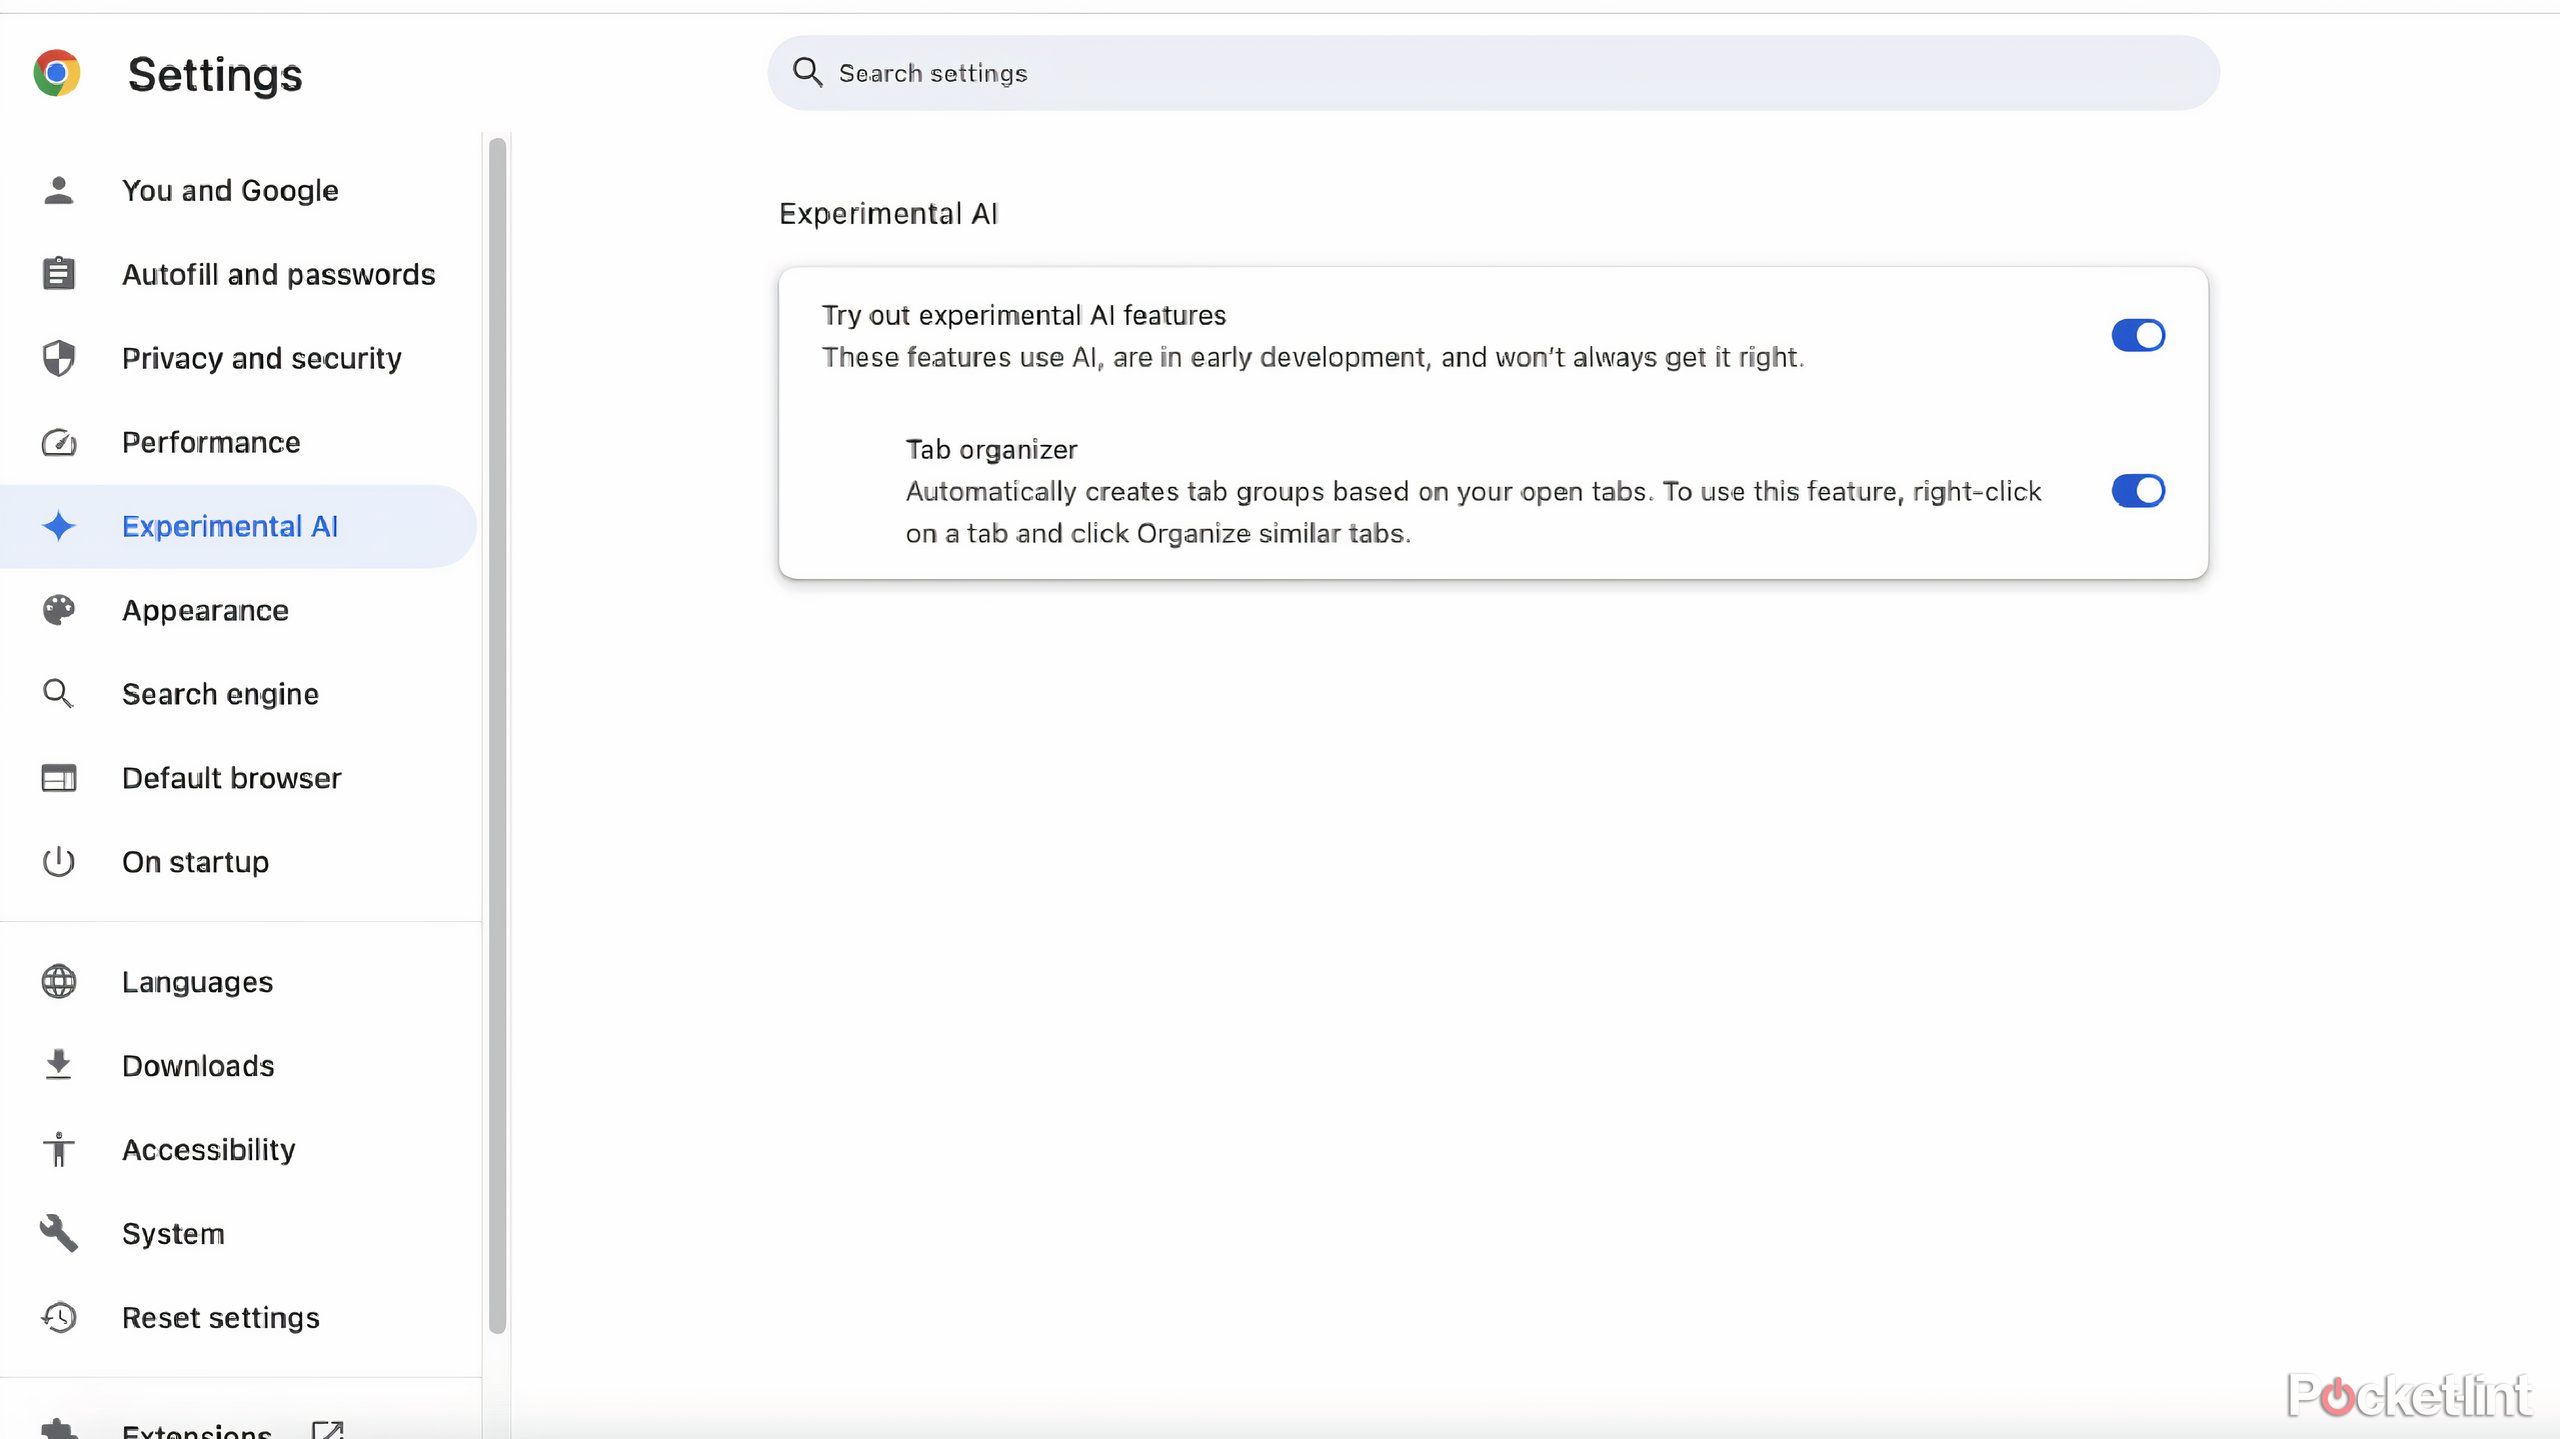The width and height of the screenshot is (2560, 1439).
Task: Click the shield icon for Privacy and security
Action: pos(59,358)
